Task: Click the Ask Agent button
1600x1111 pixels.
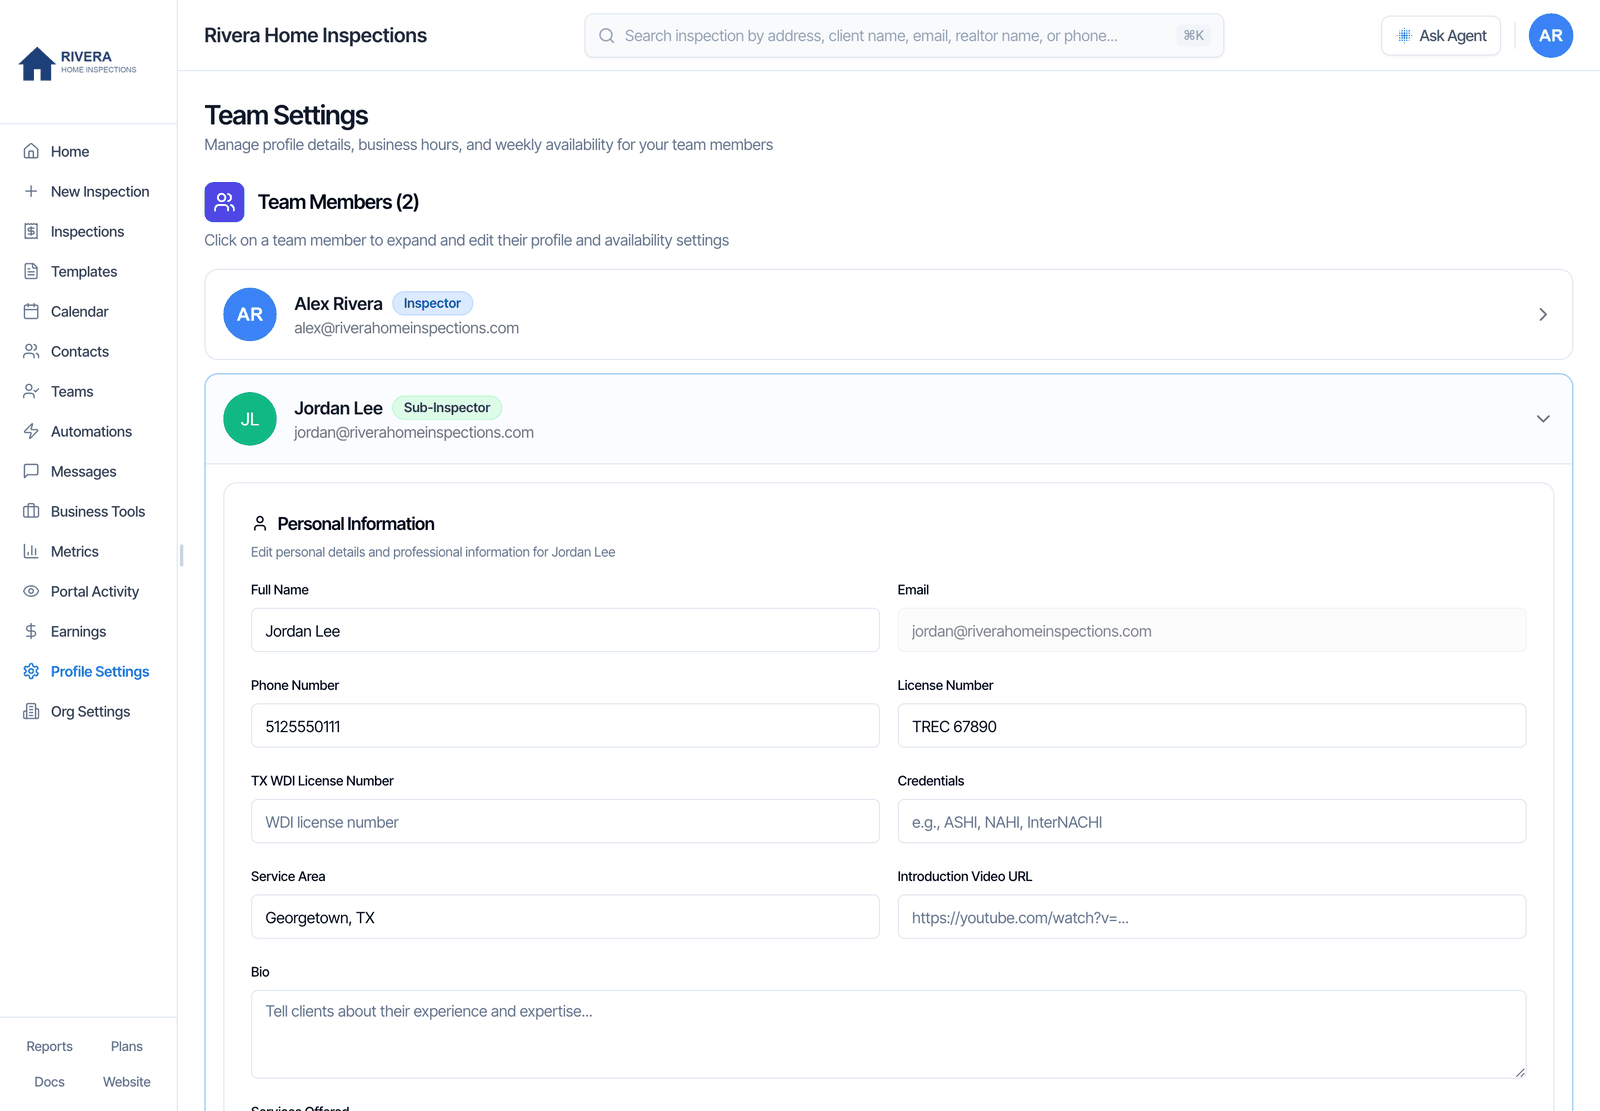Action: pyautogui.click(x=1441, y=36)
